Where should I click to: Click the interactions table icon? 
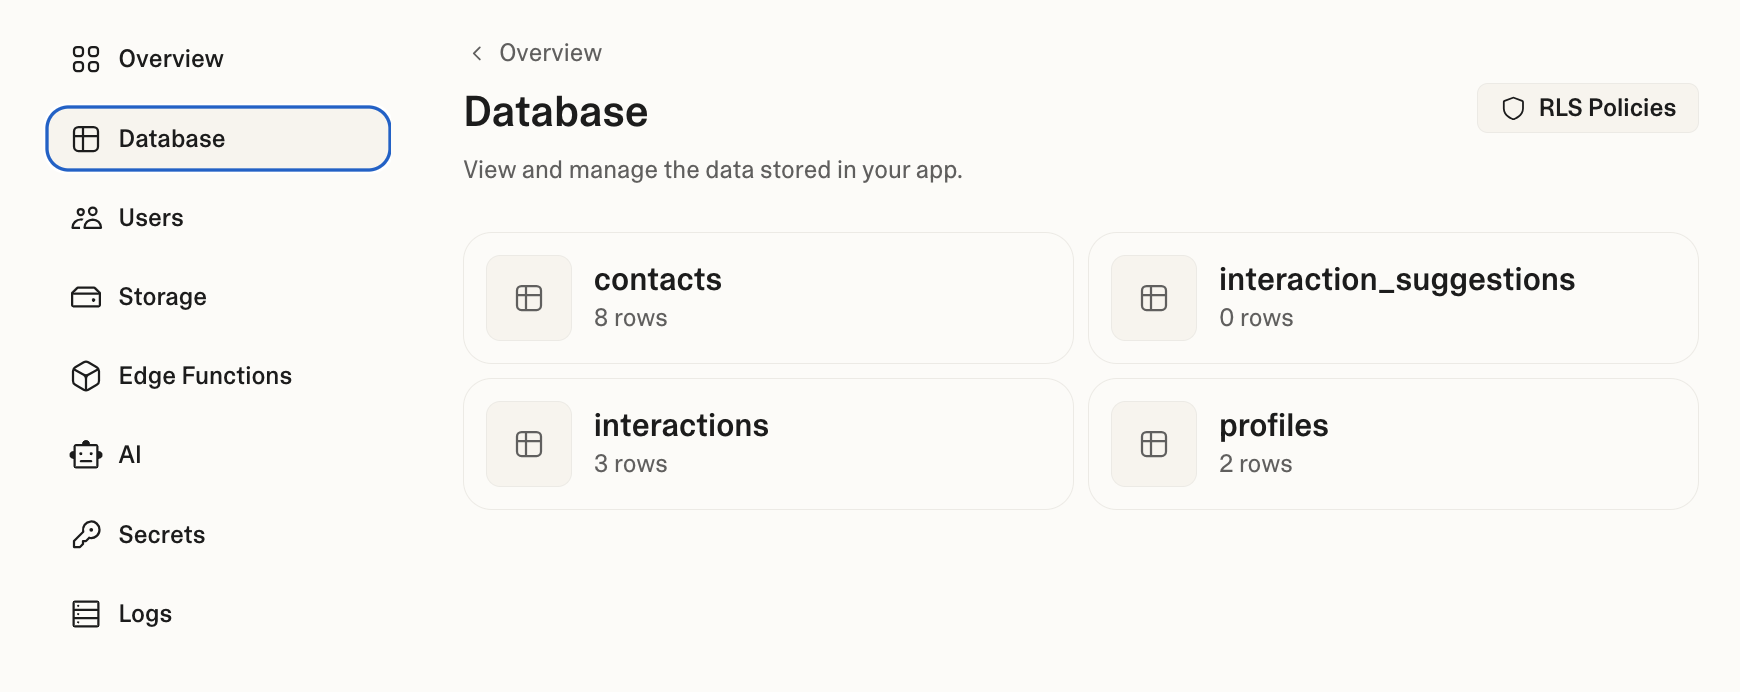(x=529, y=444)
